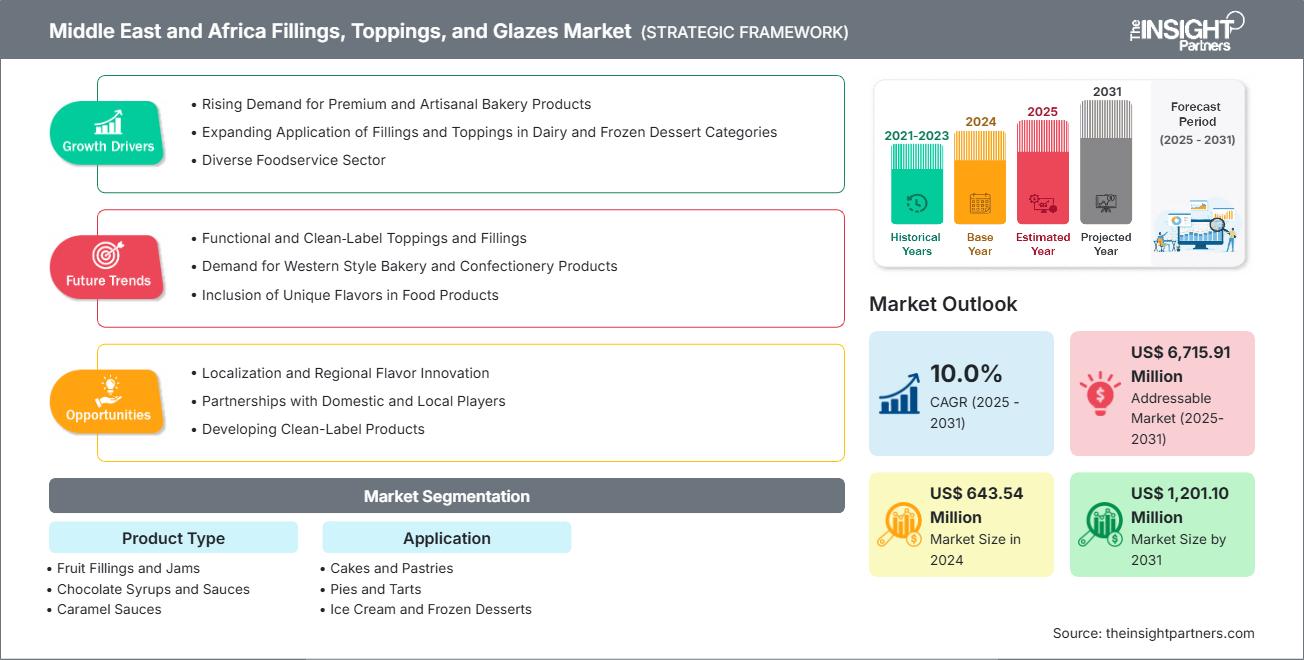
Task: Select the Growth Drivers label badge
Action: (108, 132)
